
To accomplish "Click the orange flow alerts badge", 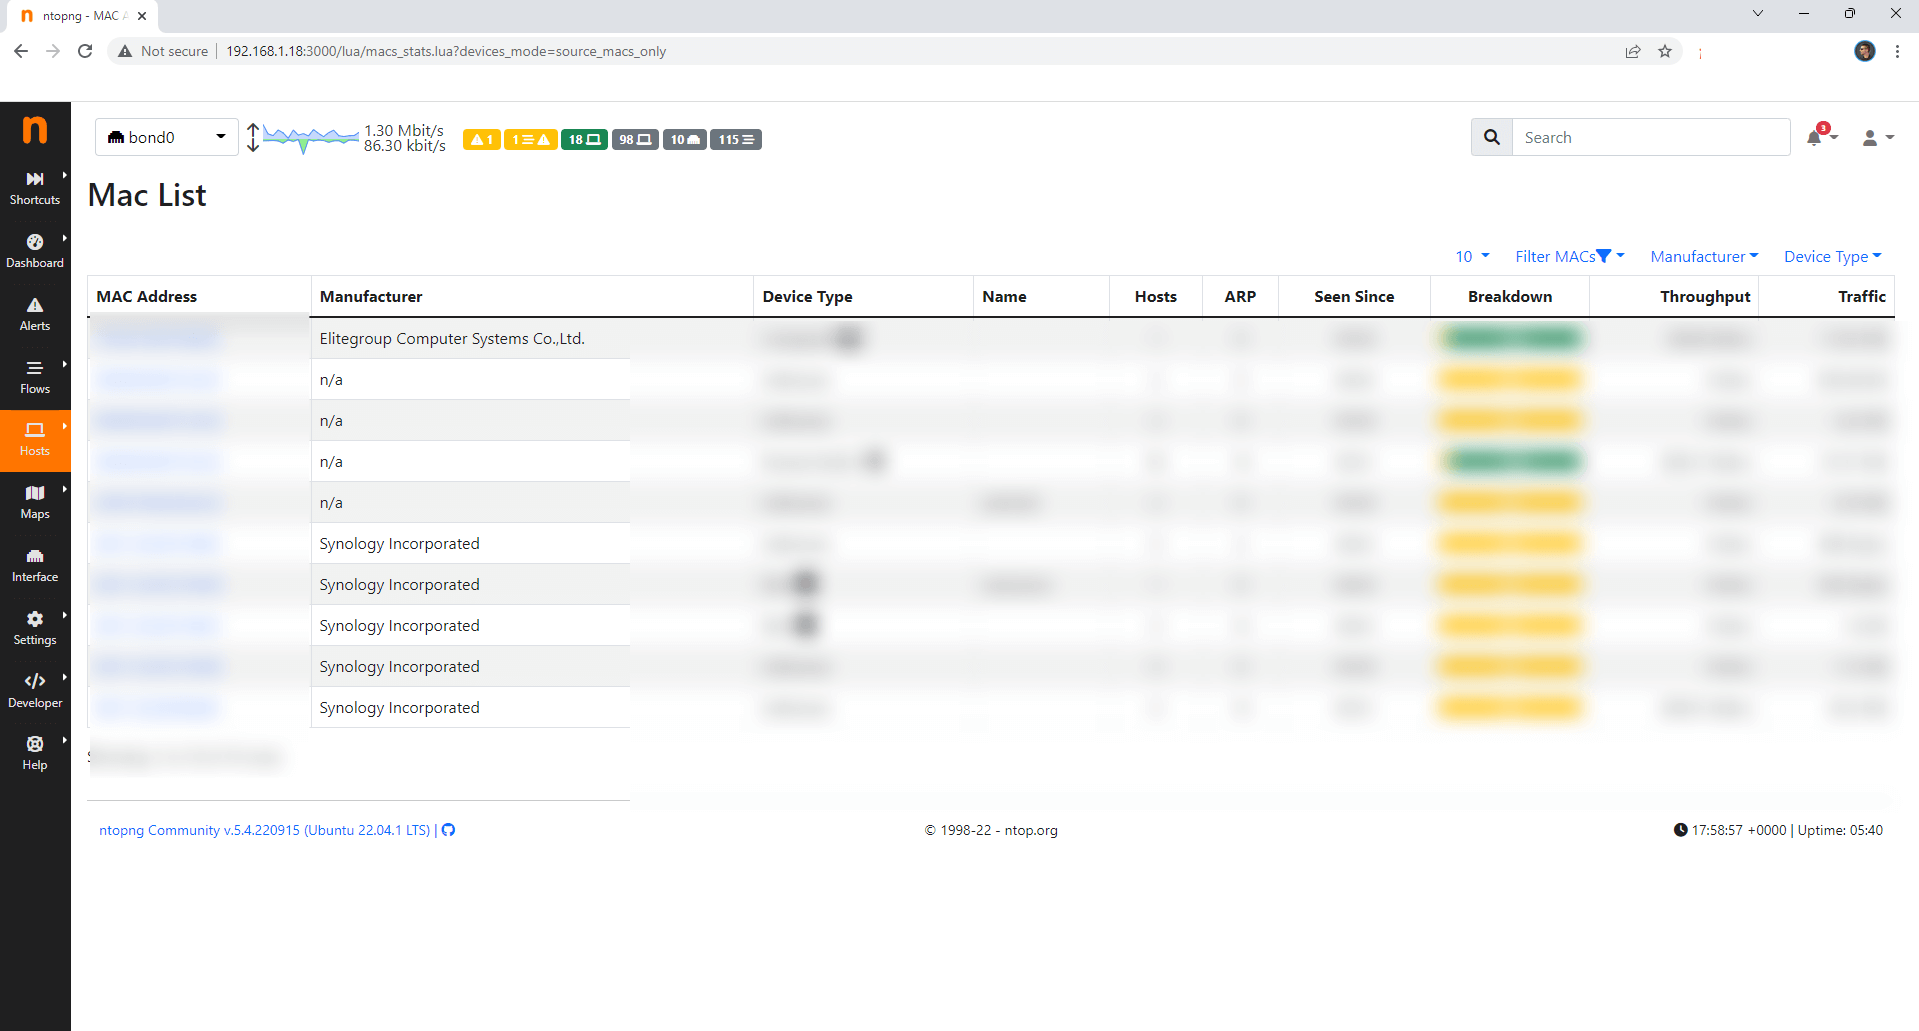I will pyautogui.click(x=530, y=139).
